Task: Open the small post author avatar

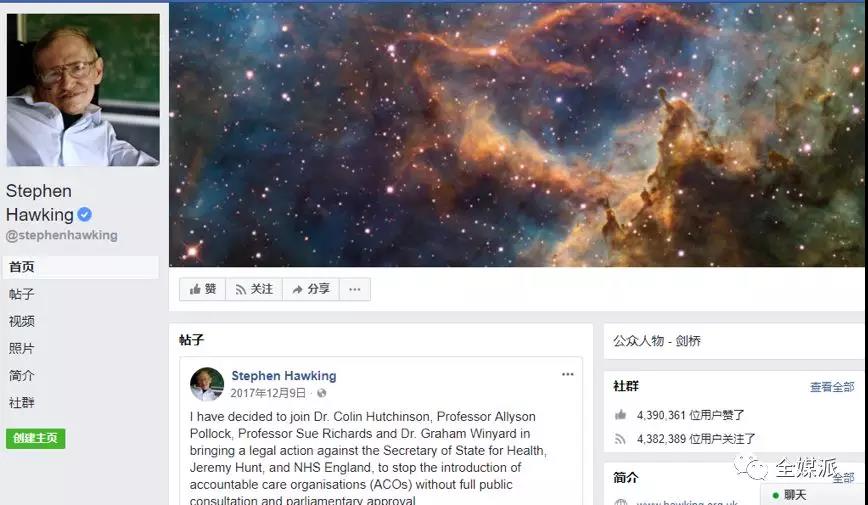Action: (207, 384)
